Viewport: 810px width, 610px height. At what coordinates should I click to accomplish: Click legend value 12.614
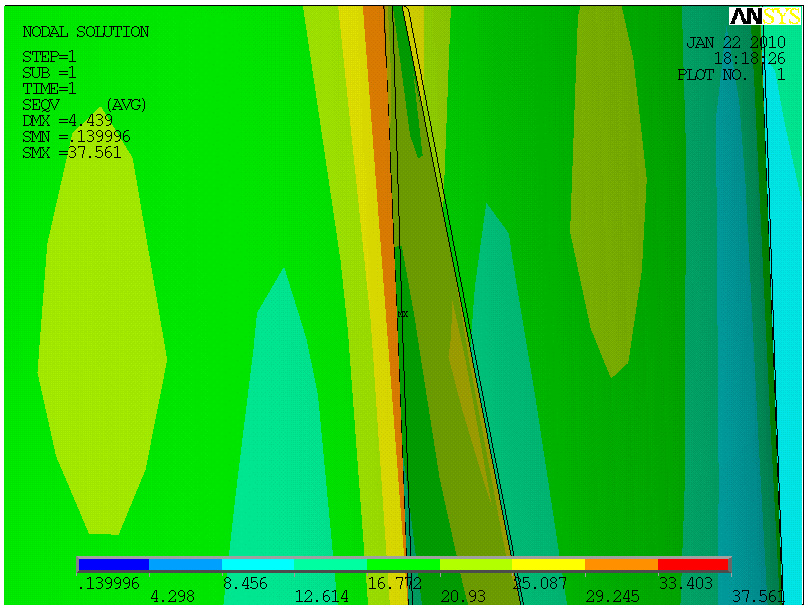[321, 597]
